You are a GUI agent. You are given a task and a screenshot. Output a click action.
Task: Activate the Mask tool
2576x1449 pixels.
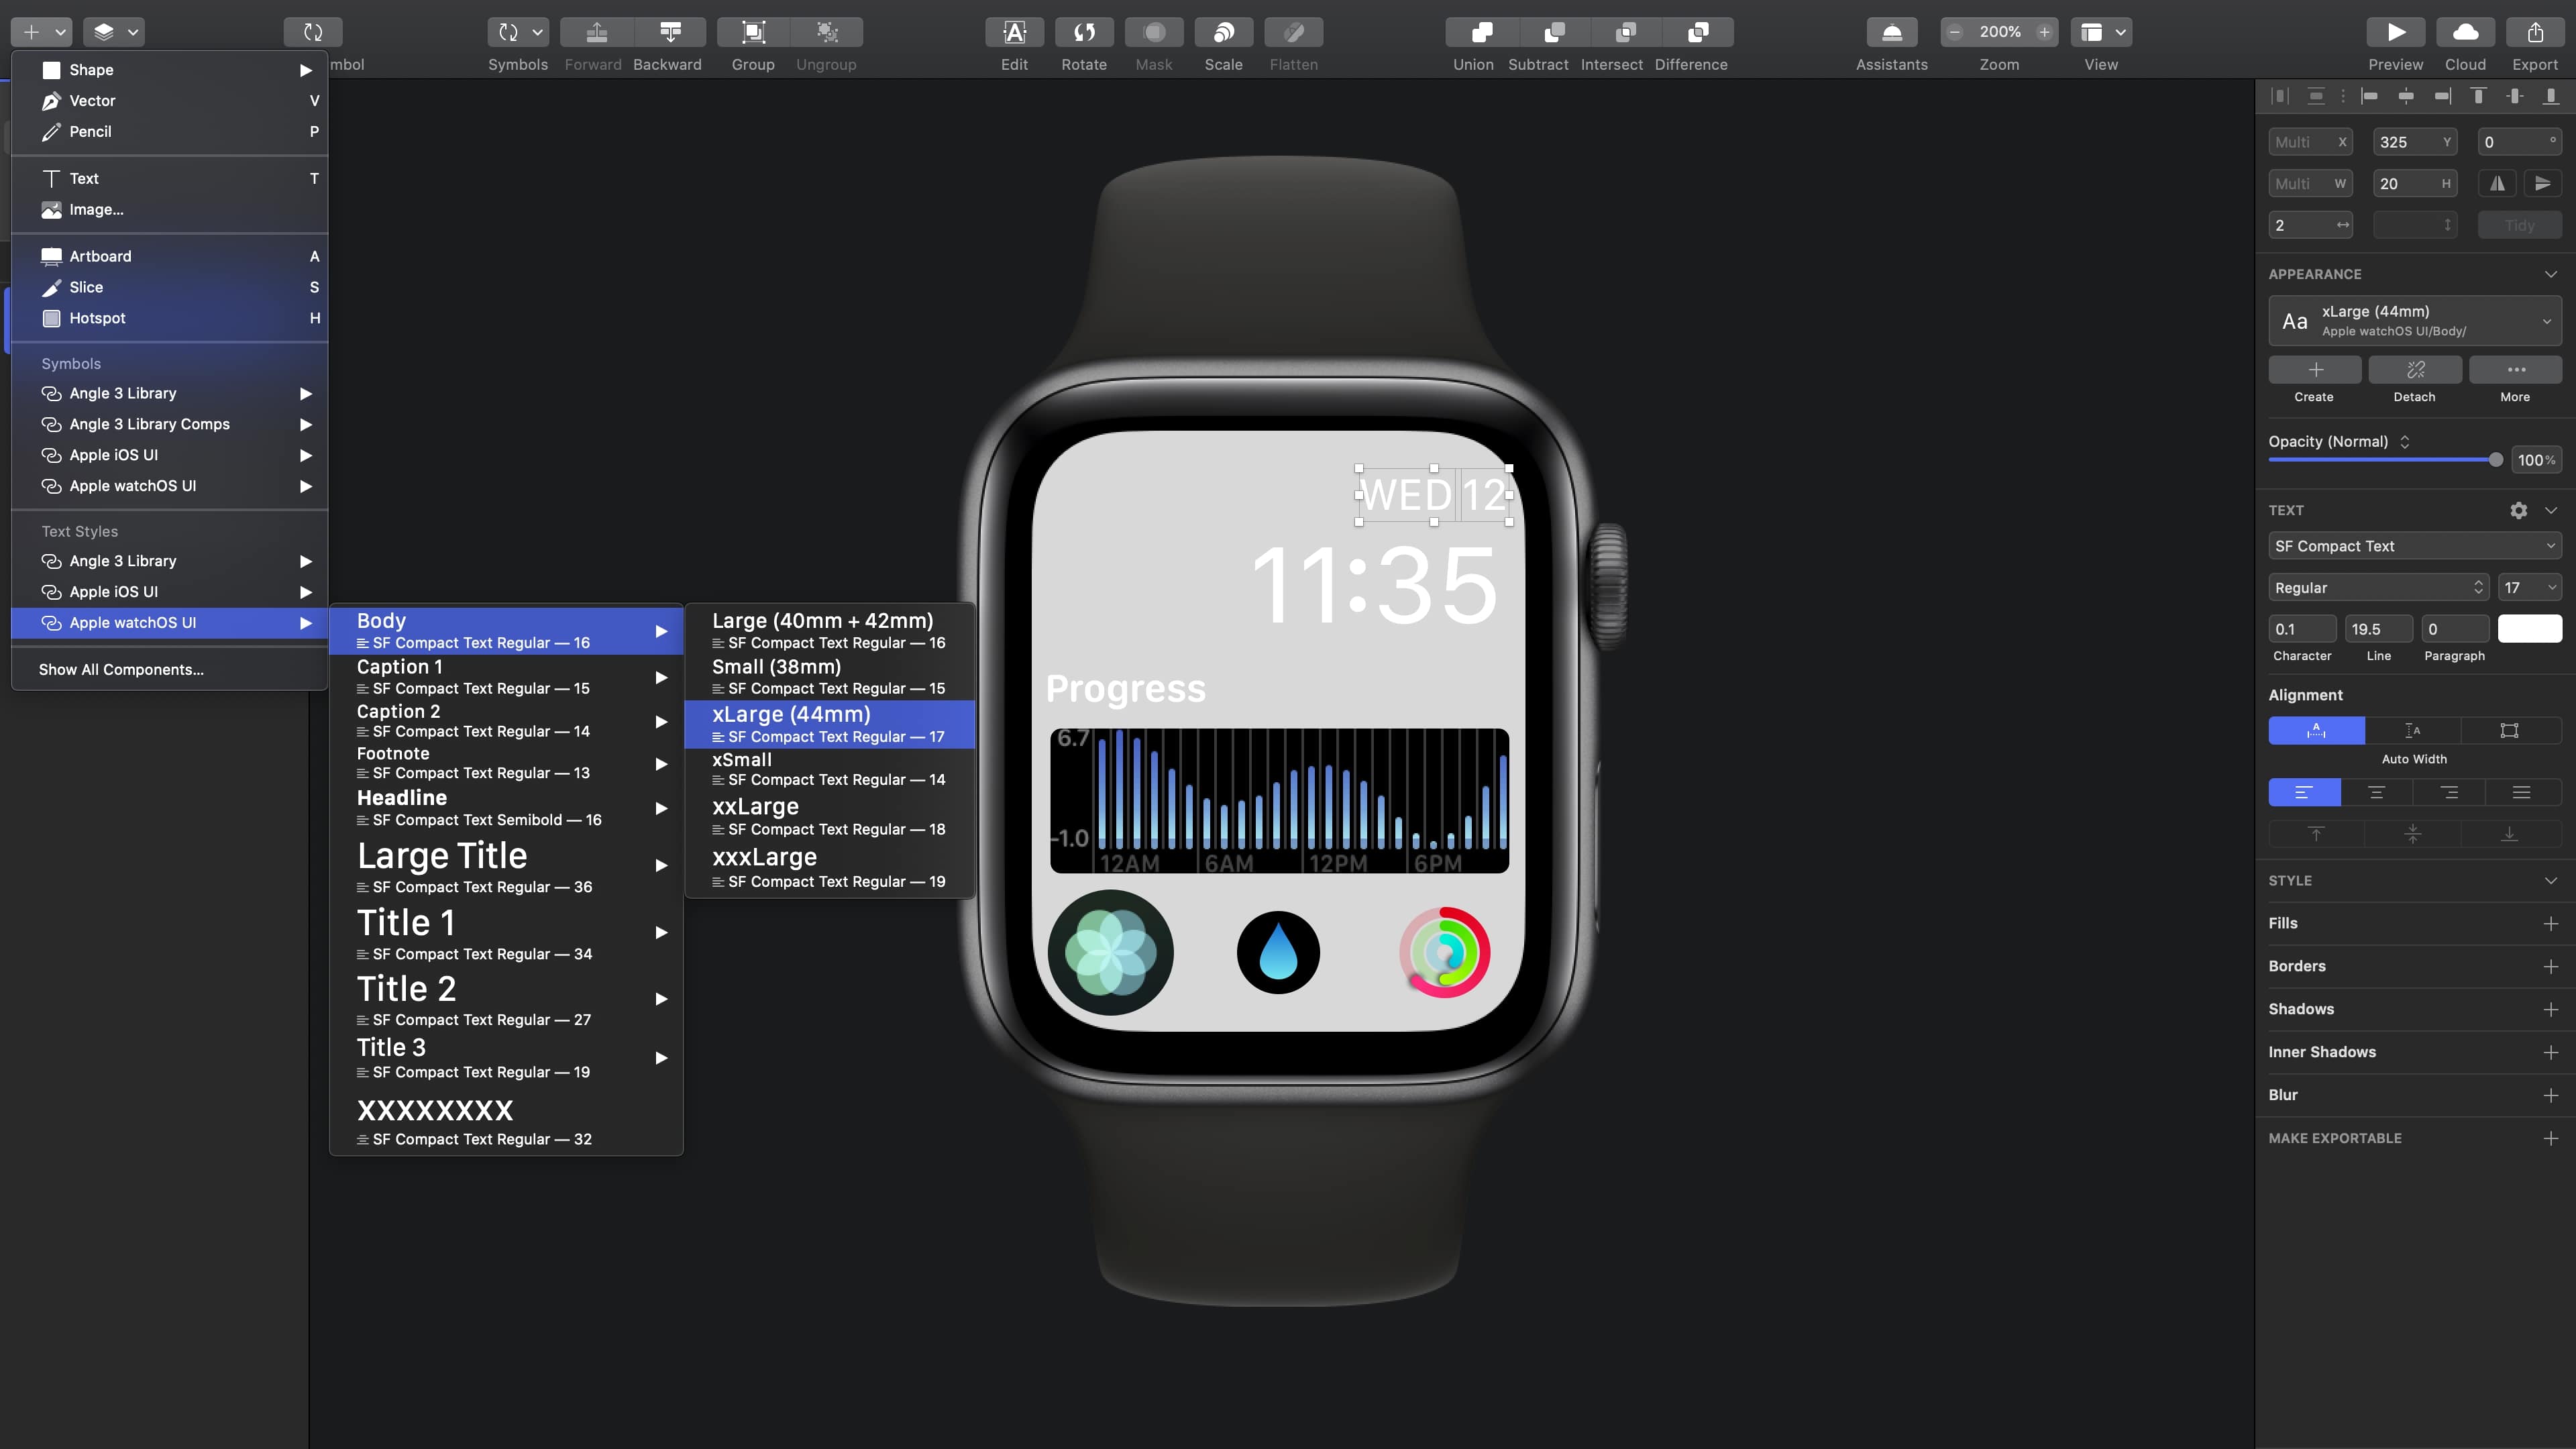1154,32
